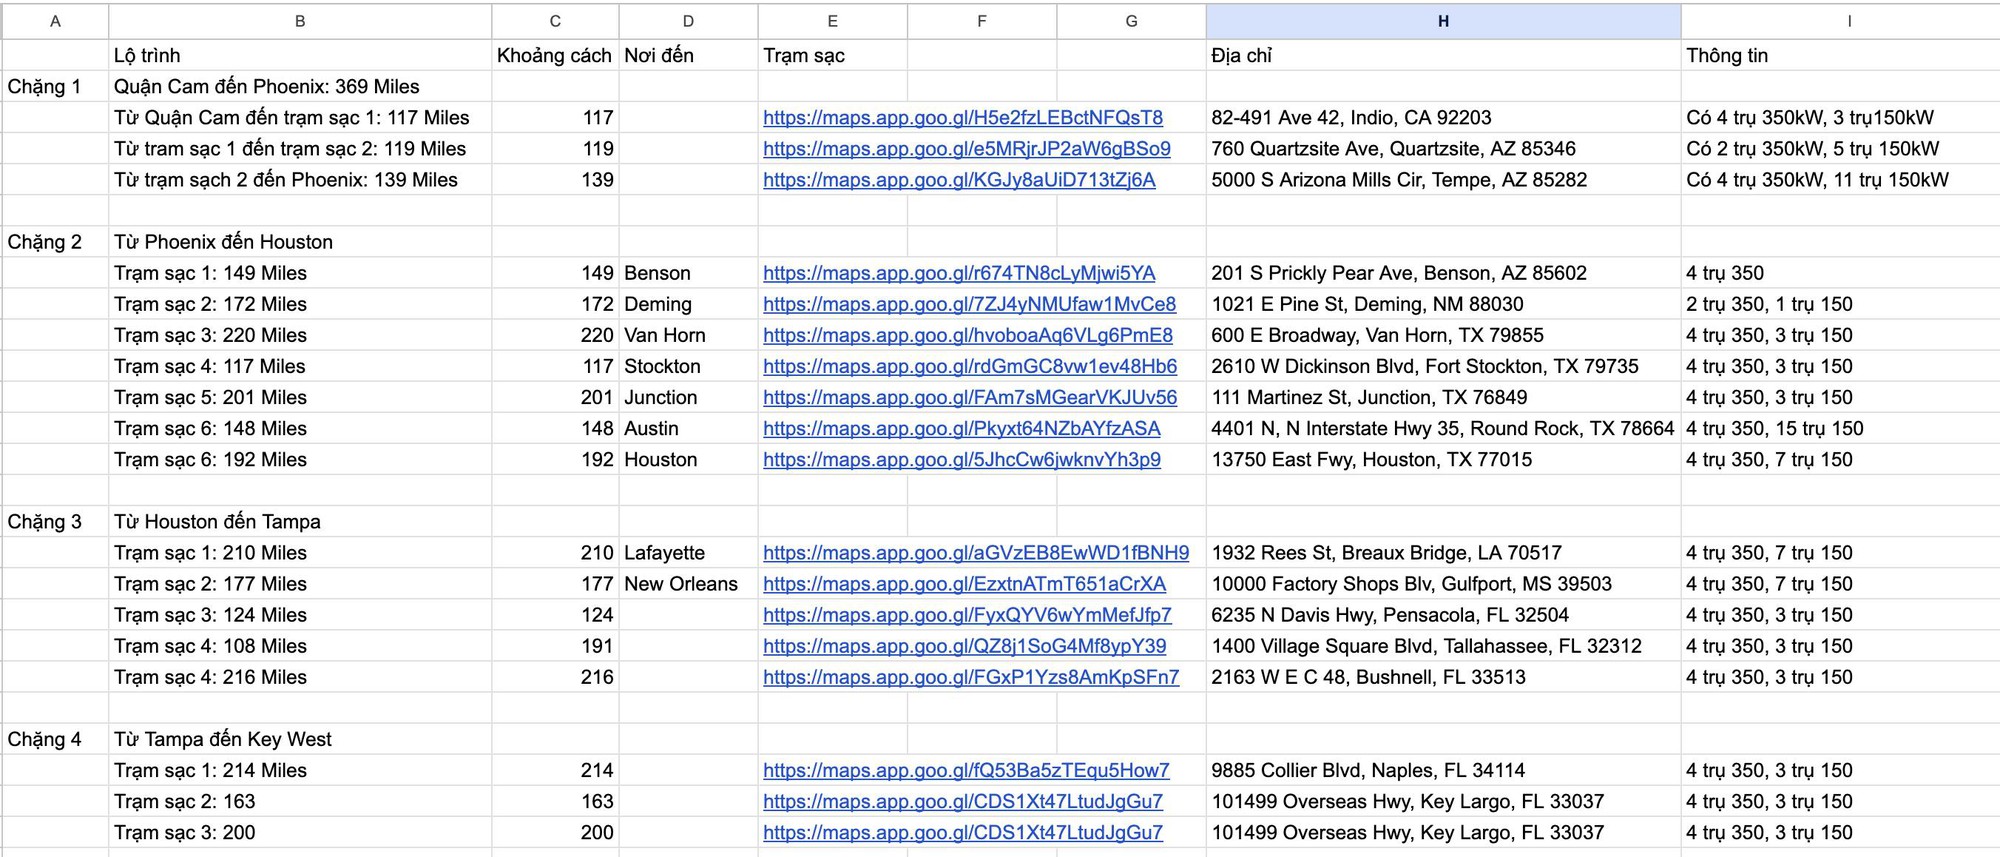Open the Stockton maps link rdGmGC8vw1ev48Hb6
Image resolution: width=2000 pixels, height=857 pixels.
(x=970, y=366)
